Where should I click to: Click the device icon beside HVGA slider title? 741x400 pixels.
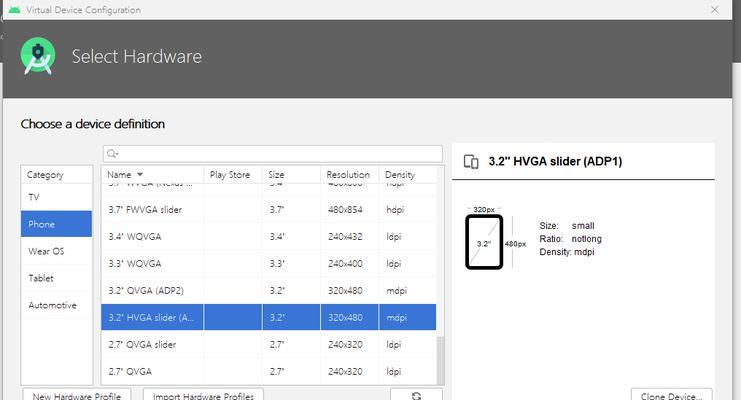pos(471,162)
